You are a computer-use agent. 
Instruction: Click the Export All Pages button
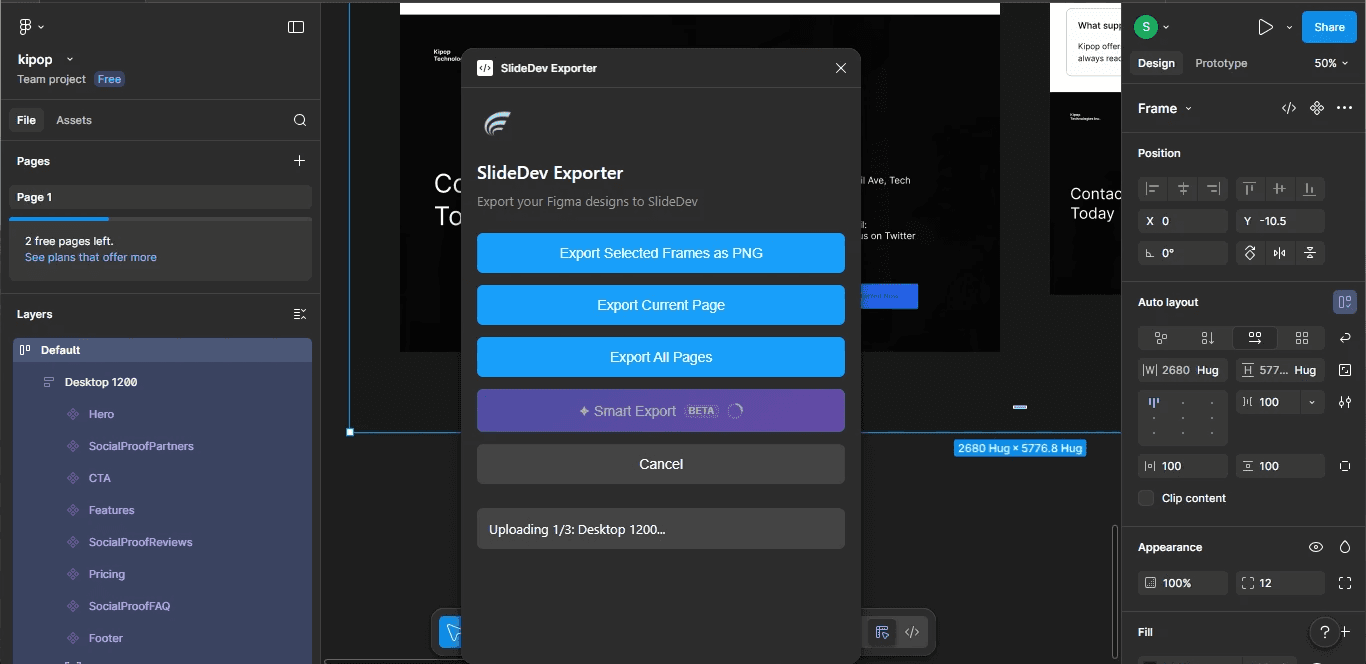point(660,357)
